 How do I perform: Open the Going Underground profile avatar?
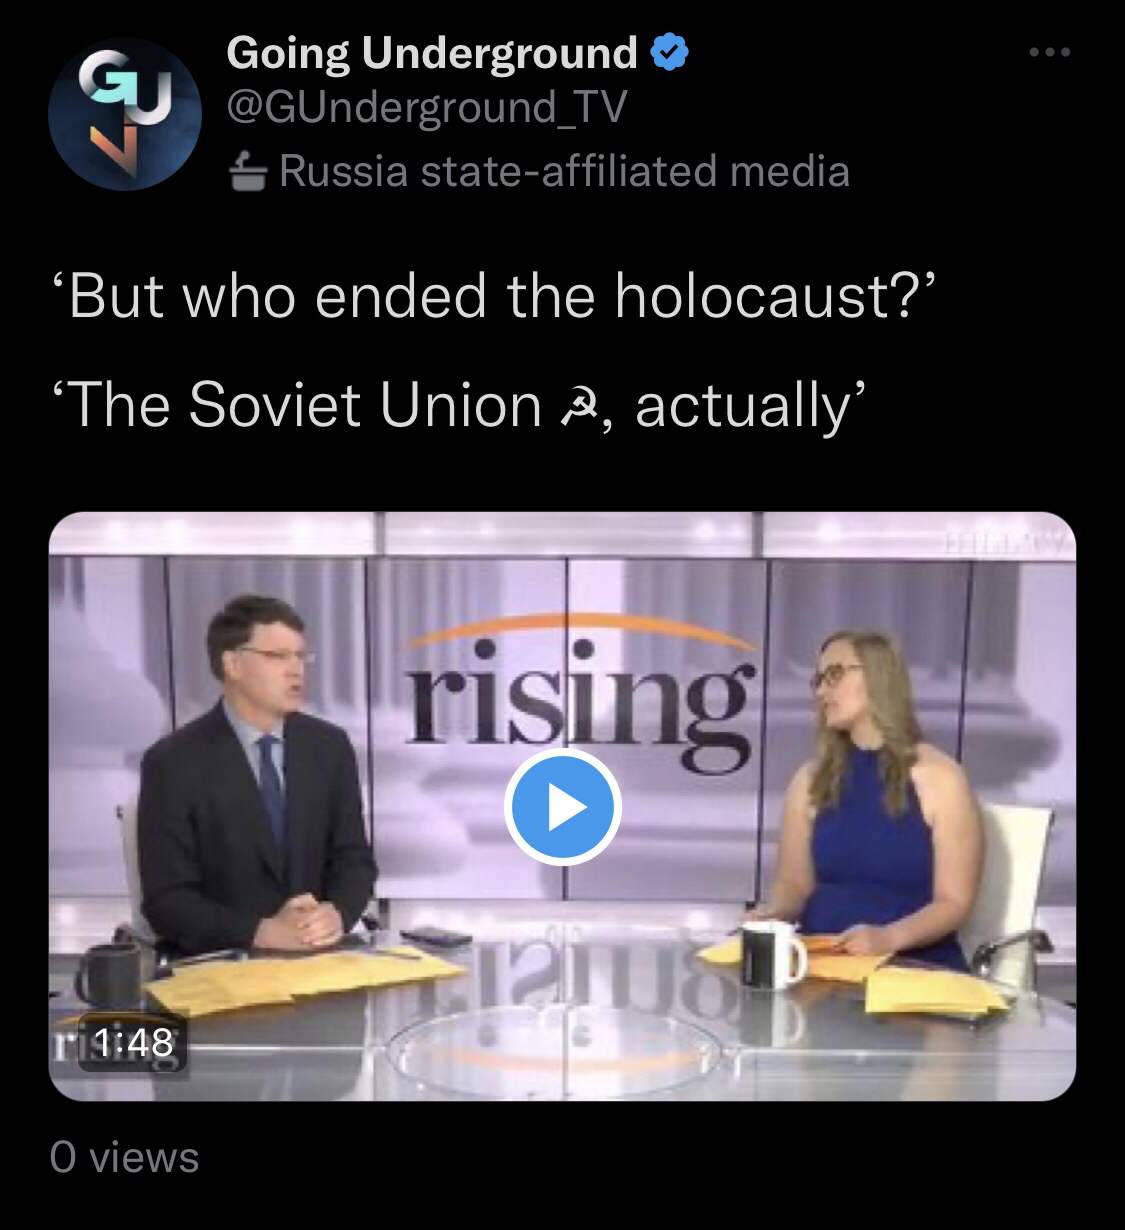pos(124,114)
